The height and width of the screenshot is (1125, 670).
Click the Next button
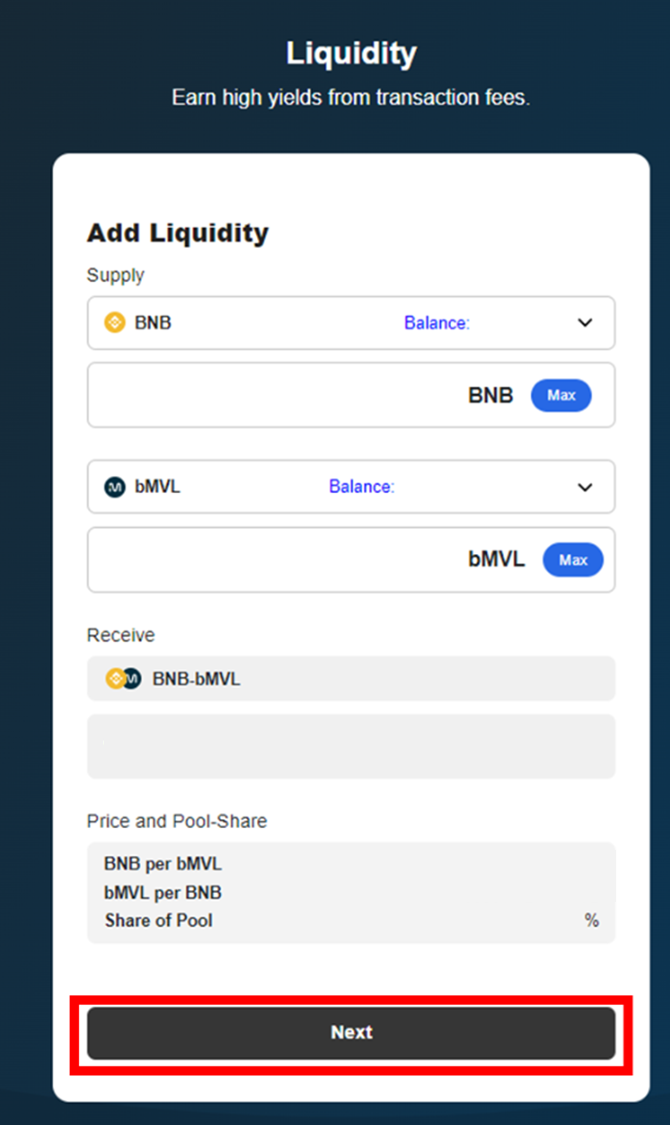[351, 1033]
